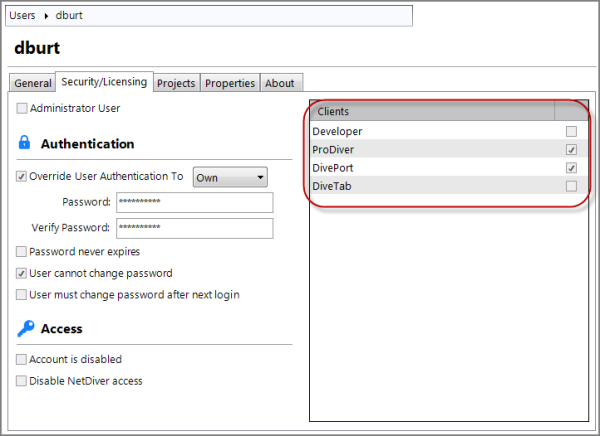Click the breadcrumb arrow after Users
Image resolution: width=600 pixels, height=436 pixels.
tap(45, 16)
